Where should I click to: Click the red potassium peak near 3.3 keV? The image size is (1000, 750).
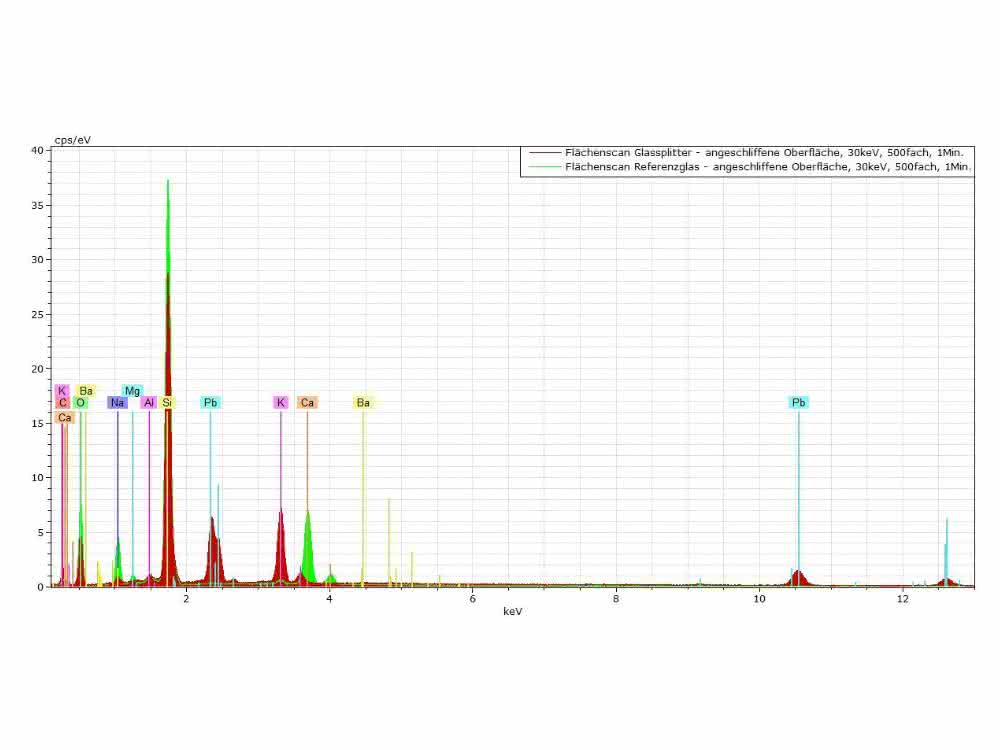coord(281,545)
